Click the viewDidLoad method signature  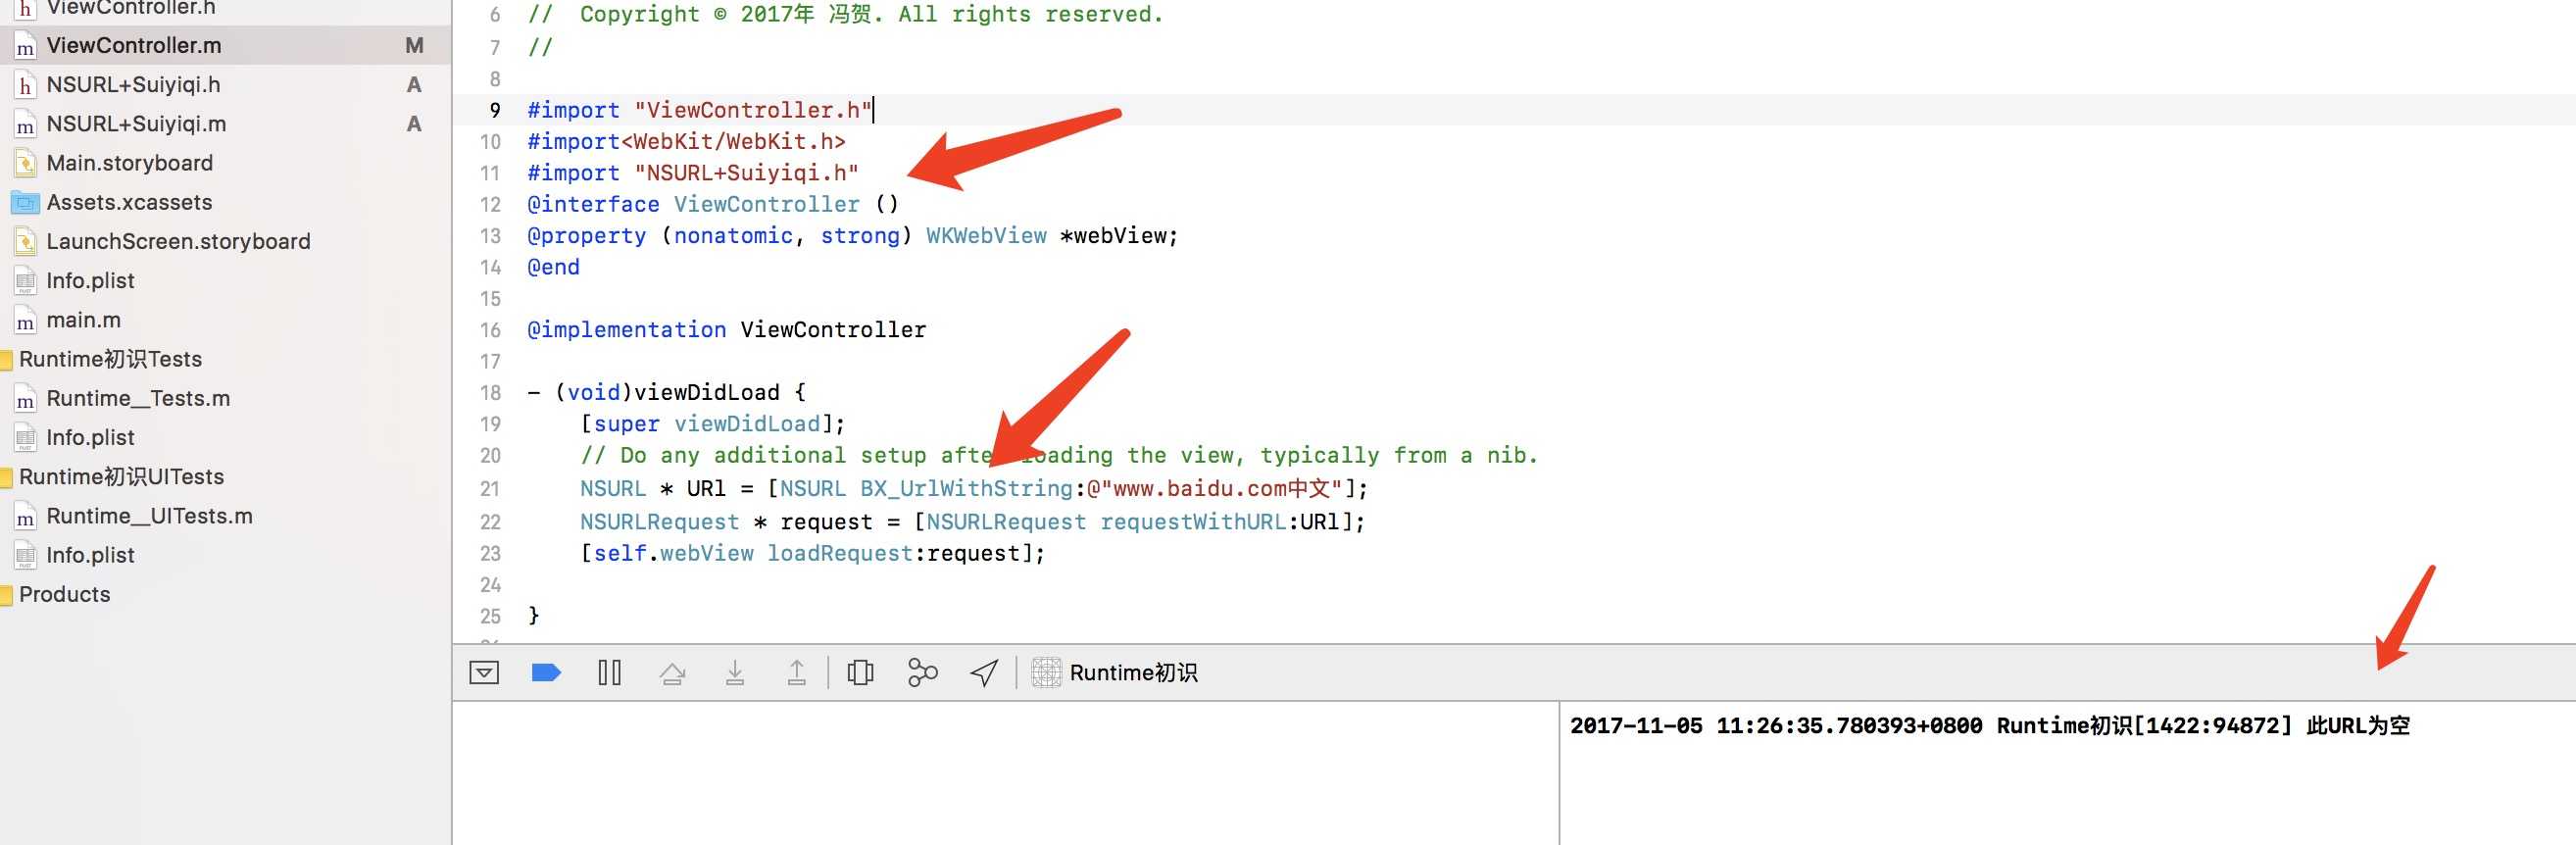tap(666, 393)
